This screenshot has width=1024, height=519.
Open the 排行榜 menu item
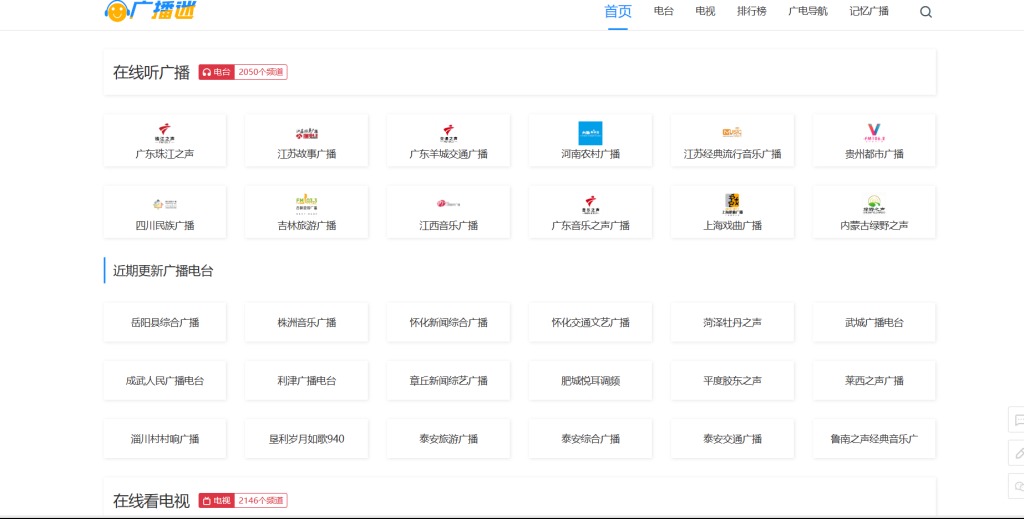(x=752, y=11)
